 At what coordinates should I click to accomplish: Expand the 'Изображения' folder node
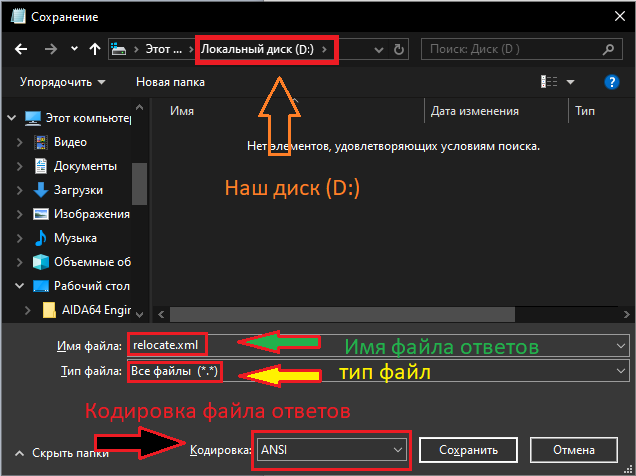(x=19, y=214)
